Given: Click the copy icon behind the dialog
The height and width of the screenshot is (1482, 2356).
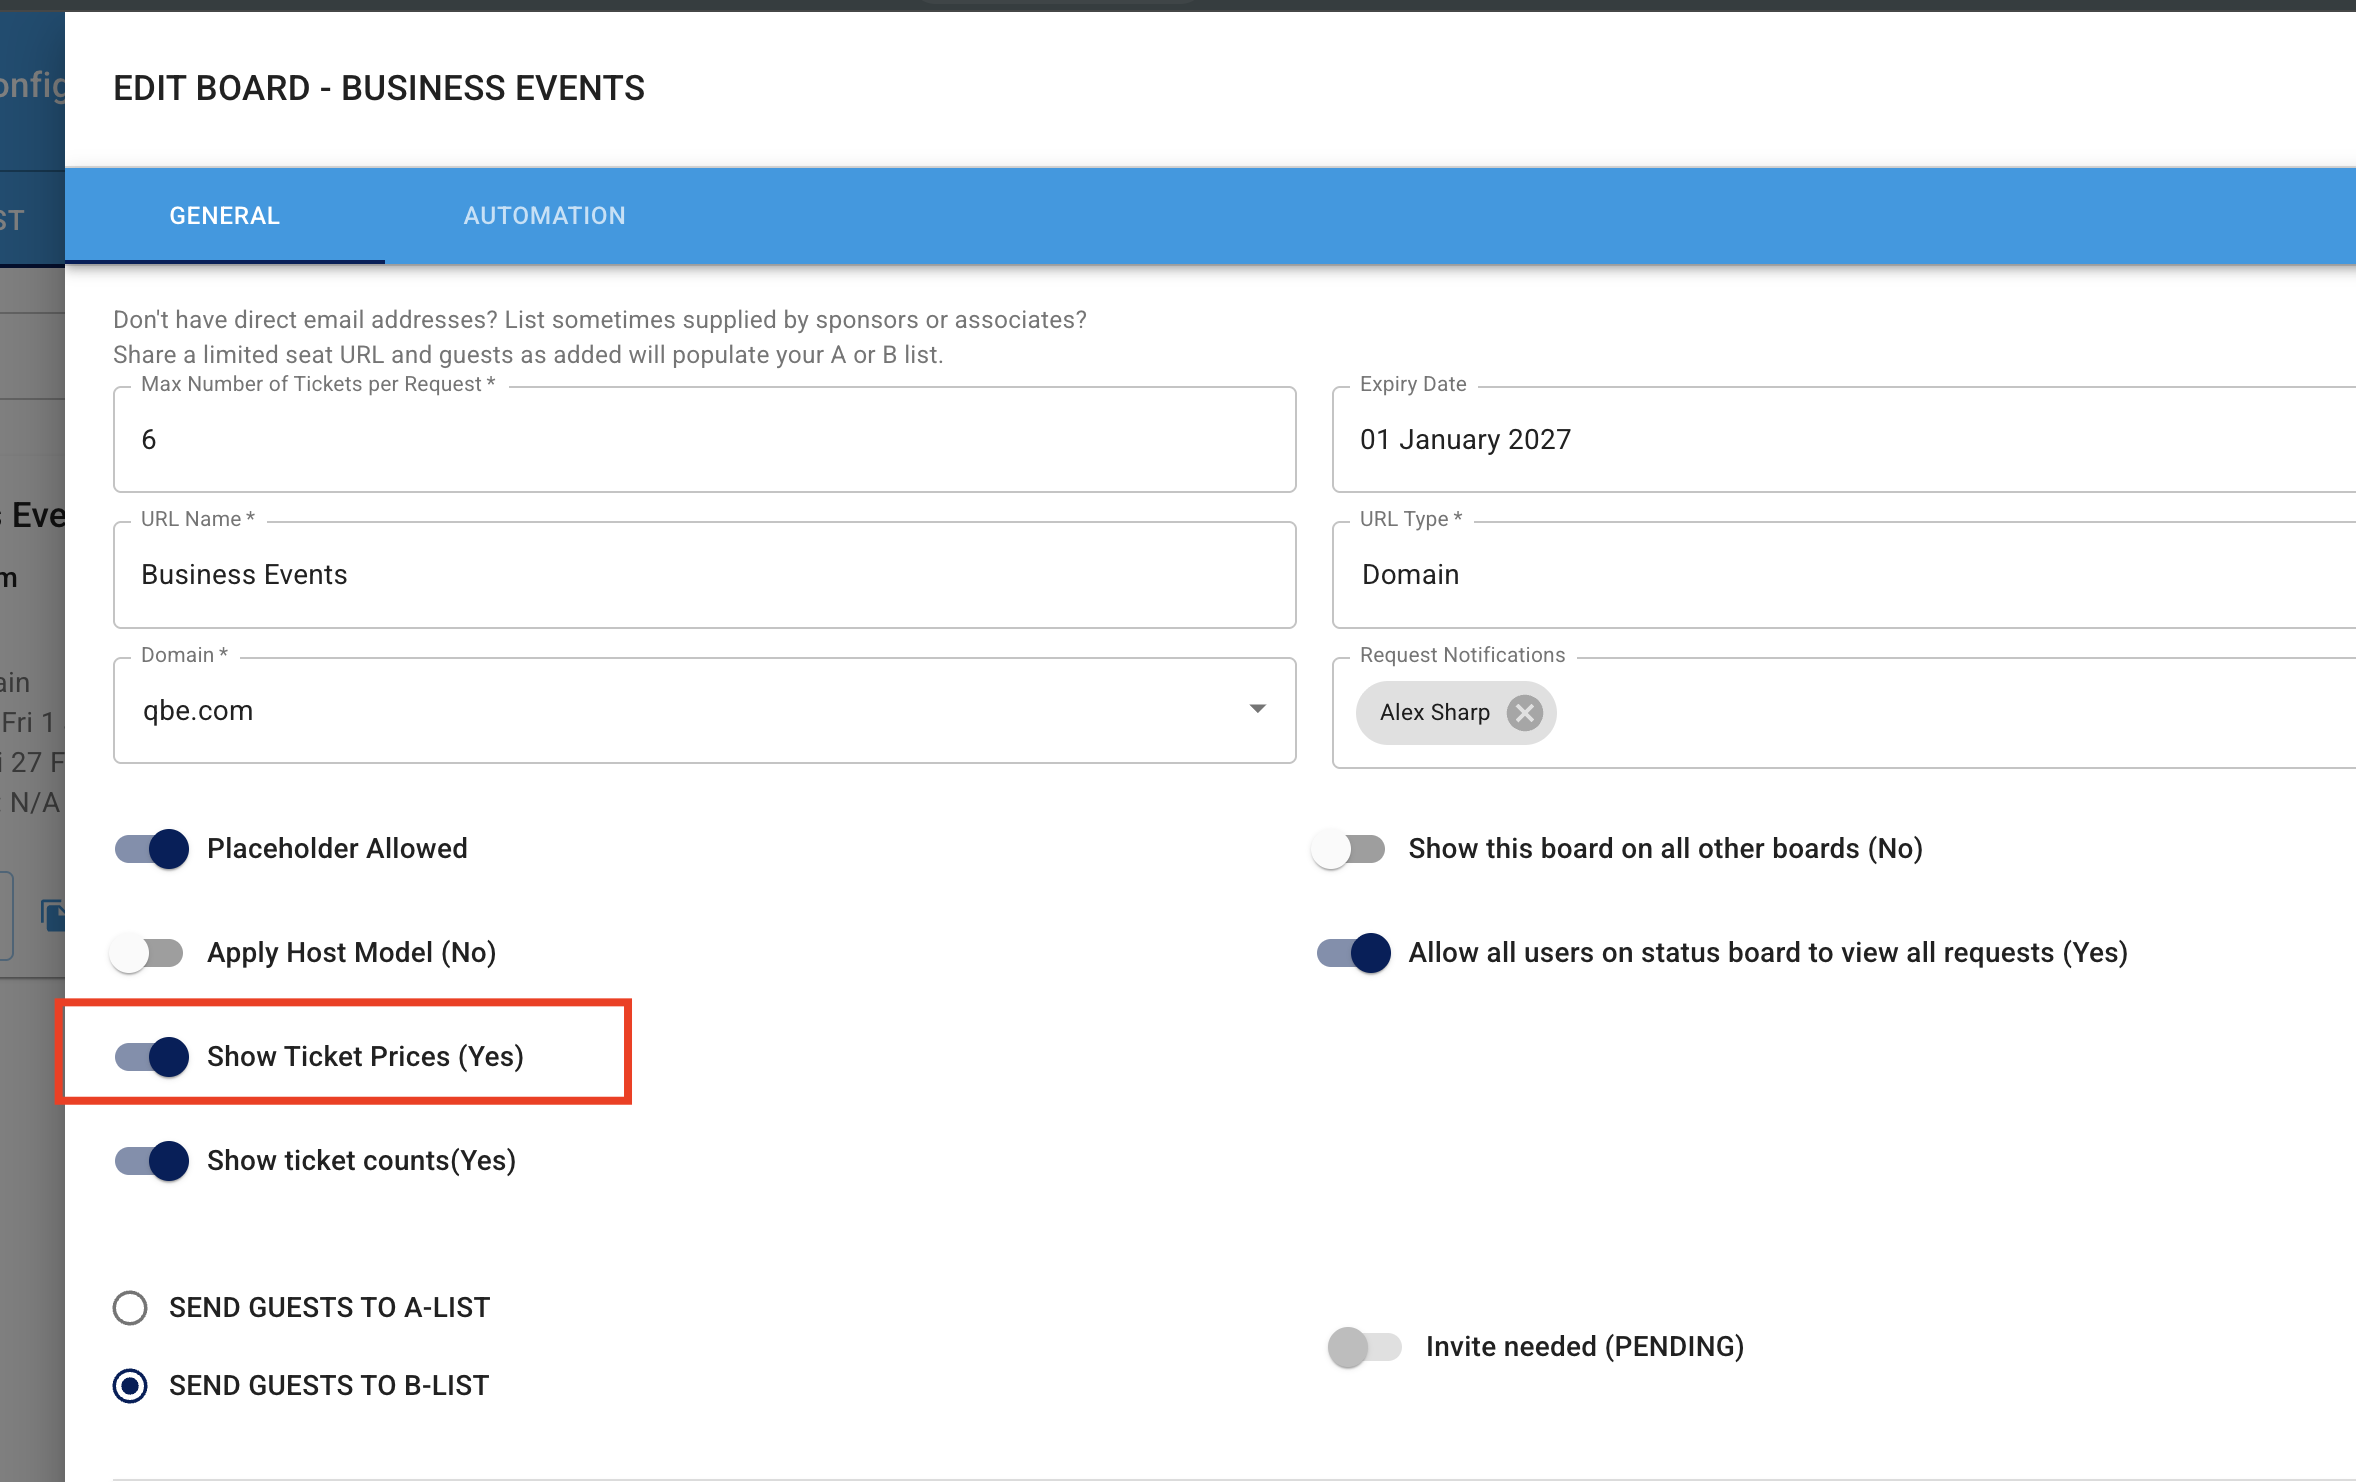Looking at the screenshot, I should coord(52,914).
